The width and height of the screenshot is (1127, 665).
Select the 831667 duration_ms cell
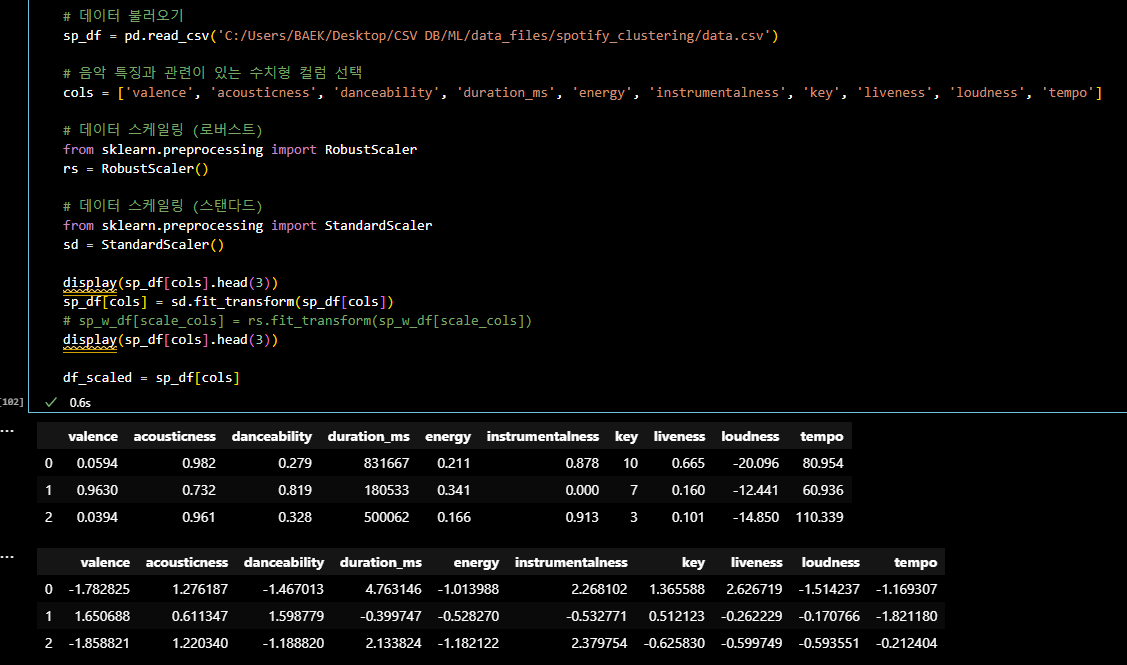386,464
